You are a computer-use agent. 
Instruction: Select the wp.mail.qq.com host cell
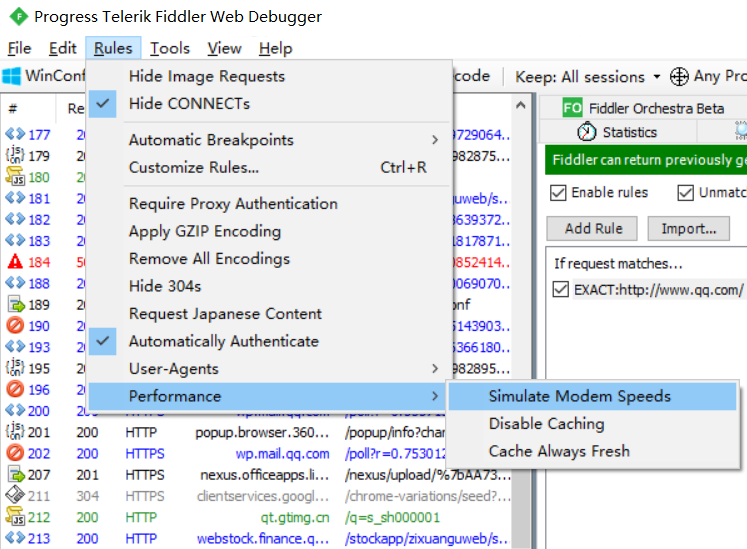283,454
